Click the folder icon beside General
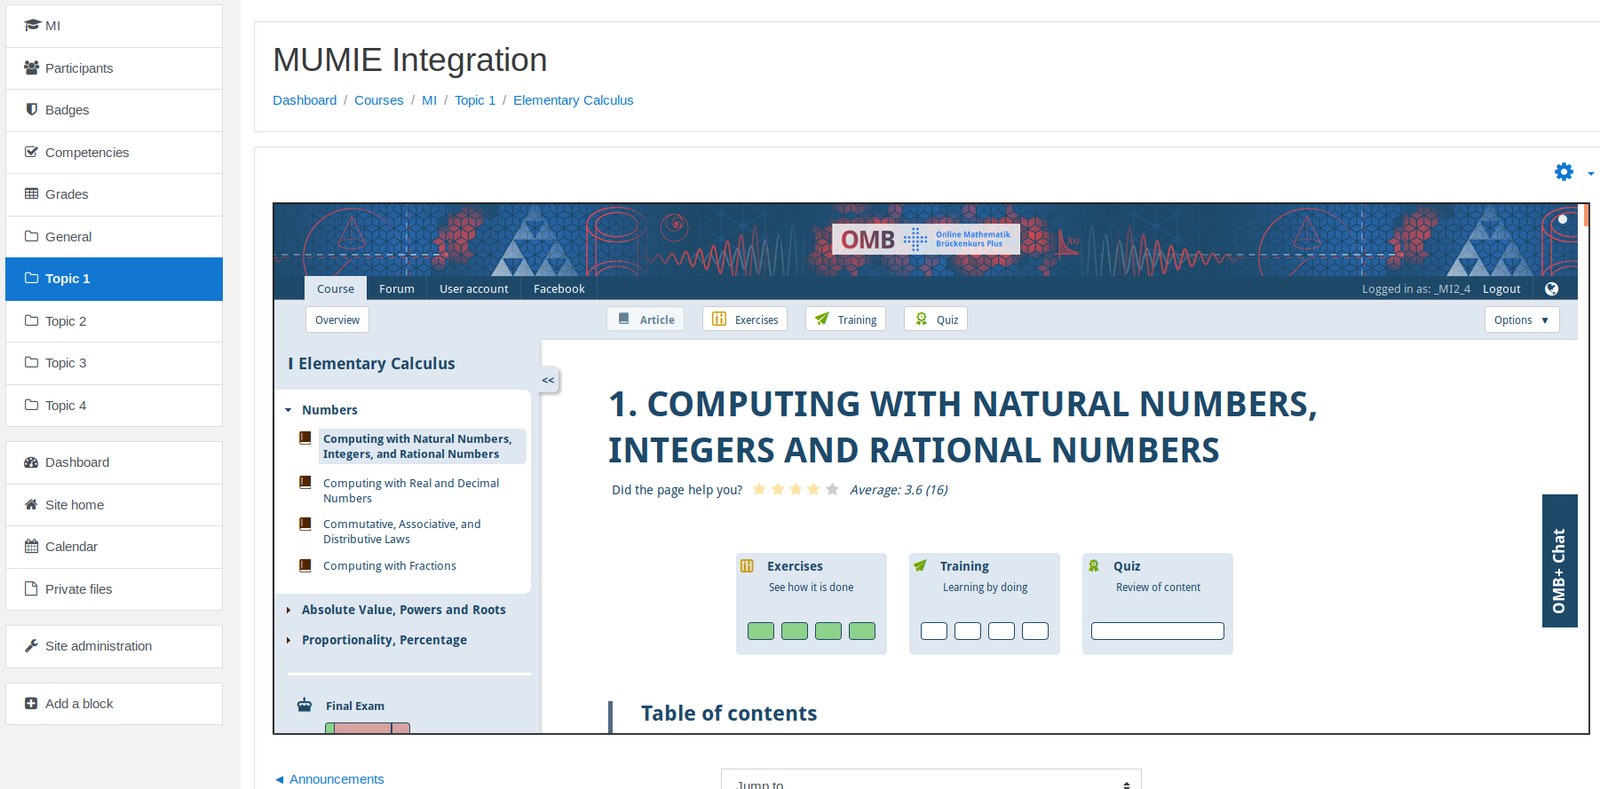The image size is (1600, 789). pos(32,236)
